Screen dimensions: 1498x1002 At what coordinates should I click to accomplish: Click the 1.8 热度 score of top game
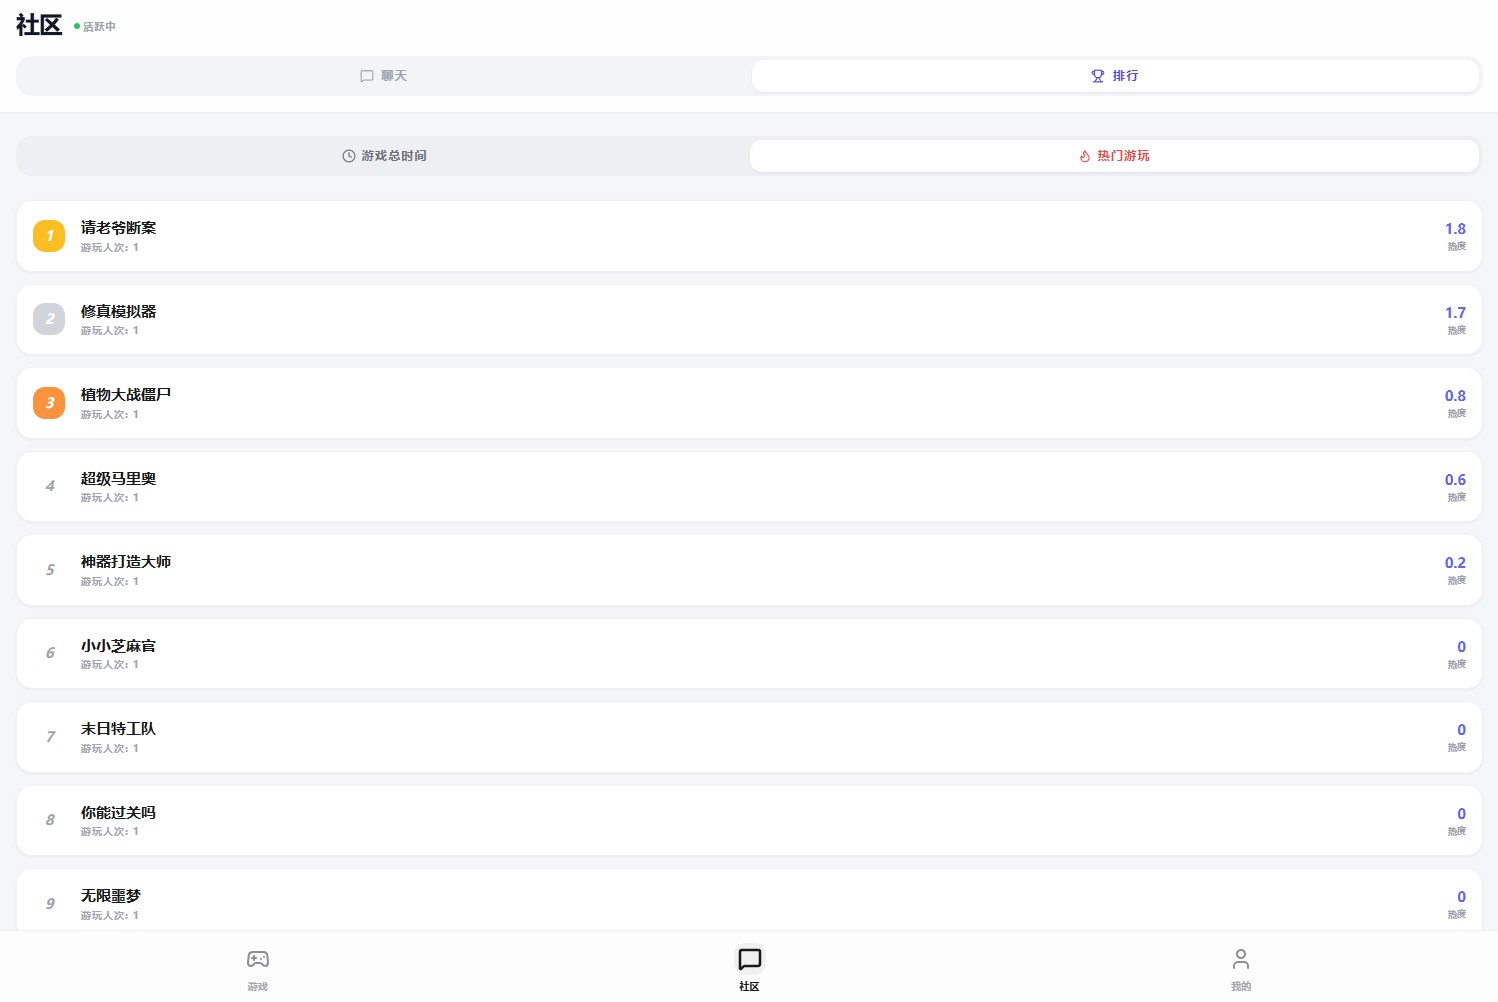(x=1454, y=230)
